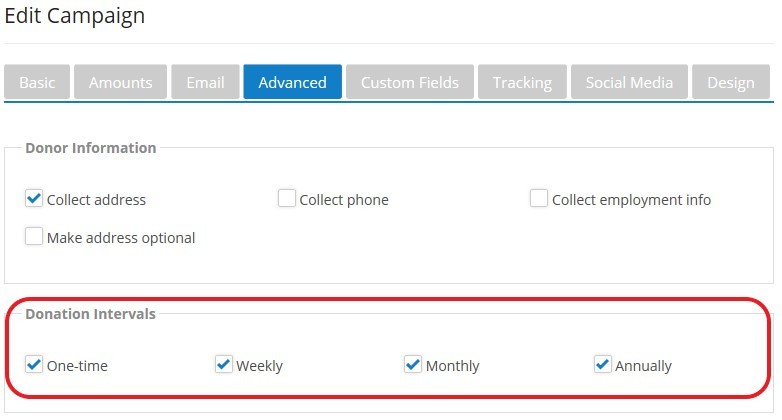Check the Make address optional box

34,236
